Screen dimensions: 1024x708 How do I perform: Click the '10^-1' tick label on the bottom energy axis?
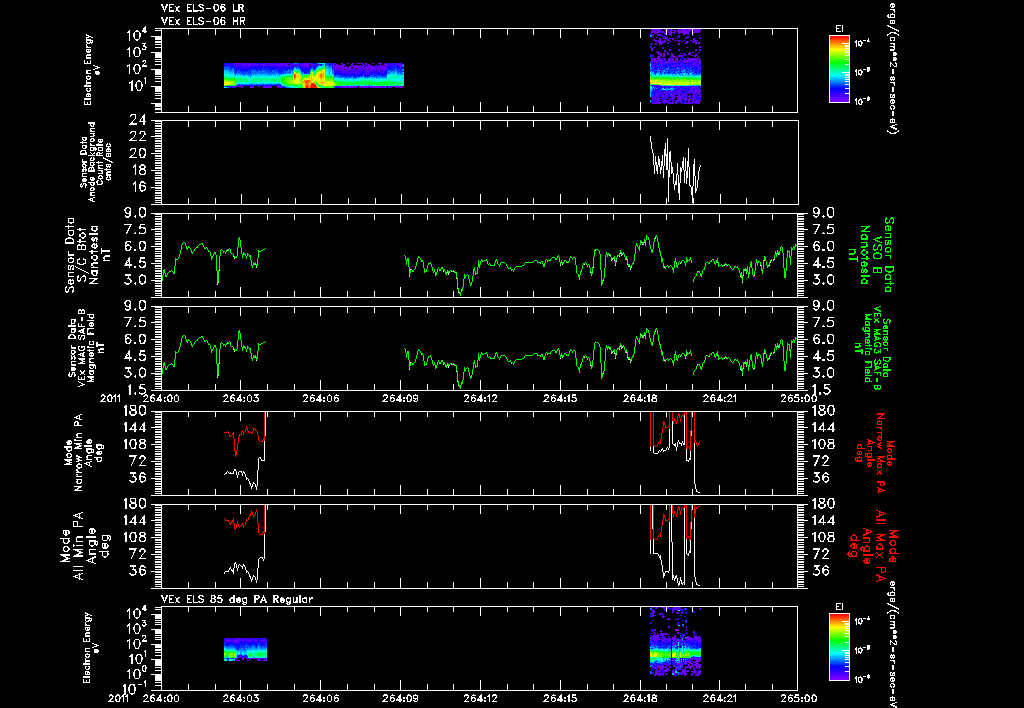pyautogui.click(x=135, y=688)
